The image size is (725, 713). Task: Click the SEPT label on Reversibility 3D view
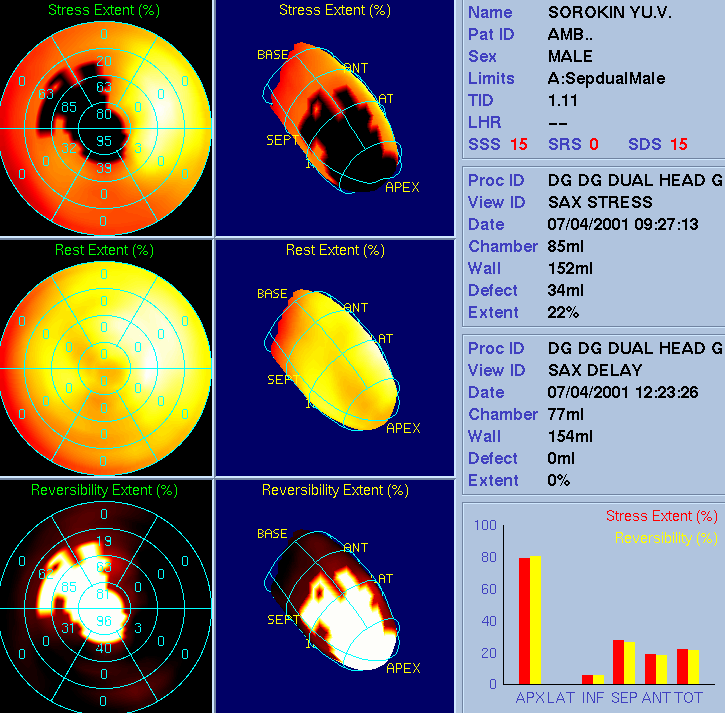pyautogui.click(x=283, y=620)
